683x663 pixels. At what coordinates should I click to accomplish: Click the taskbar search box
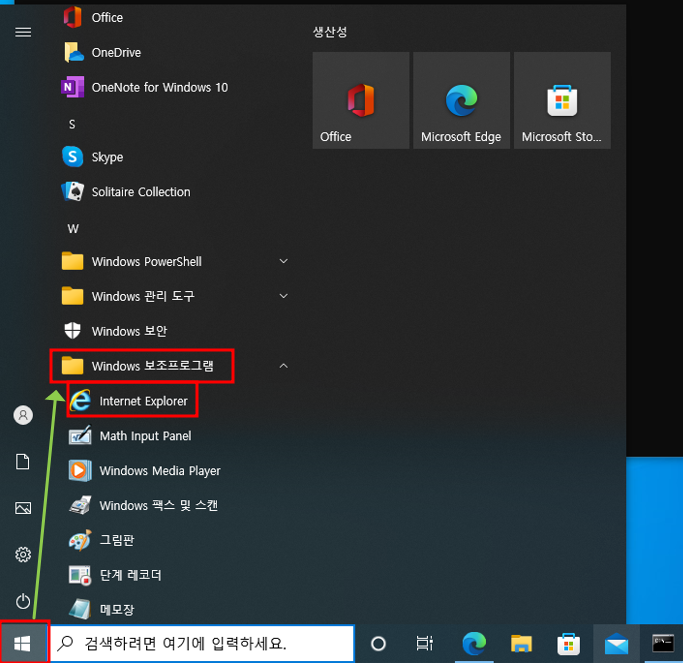pyautogui.click(x=203, y=643)
